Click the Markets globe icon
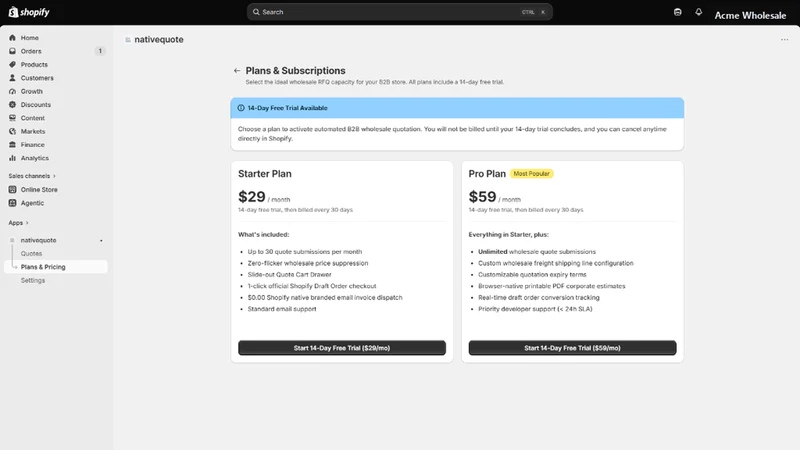800x450 pixels. click(12, 131)
